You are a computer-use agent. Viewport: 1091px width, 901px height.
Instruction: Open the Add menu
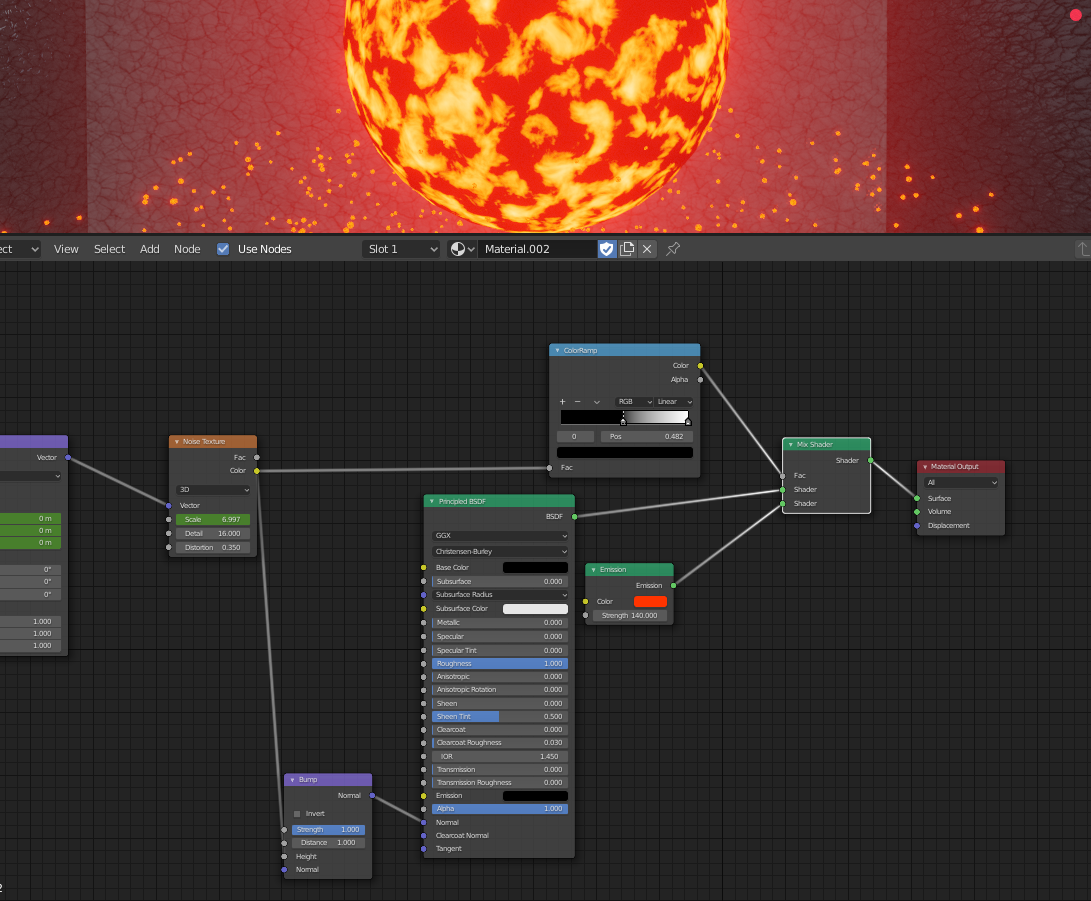coord(149,249)
